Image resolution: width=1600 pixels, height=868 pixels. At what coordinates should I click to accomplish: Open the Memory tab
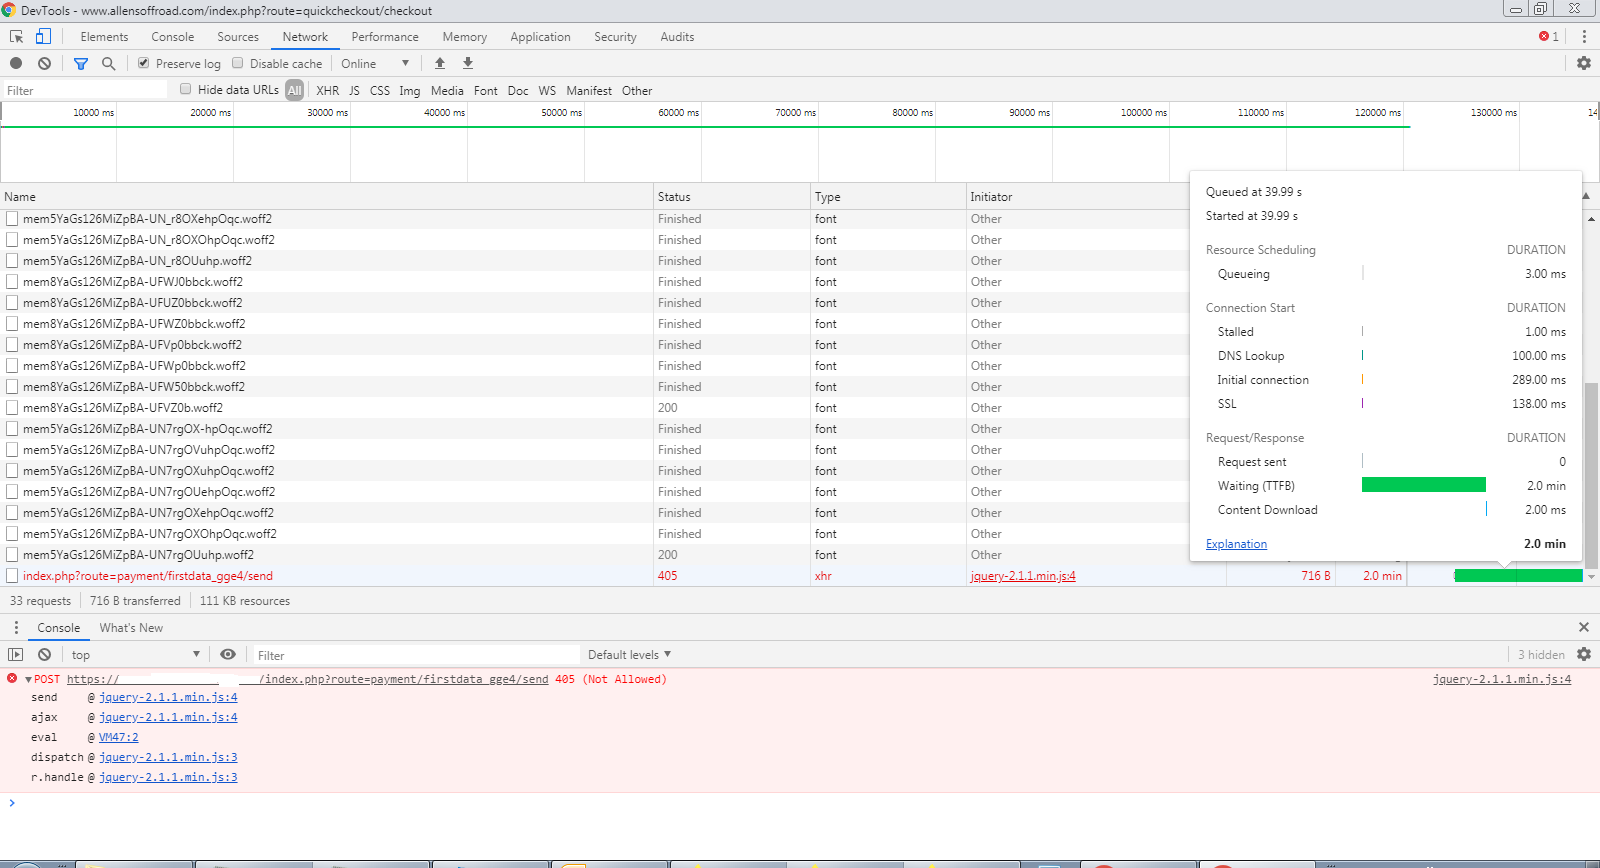[x=465, y=37]
